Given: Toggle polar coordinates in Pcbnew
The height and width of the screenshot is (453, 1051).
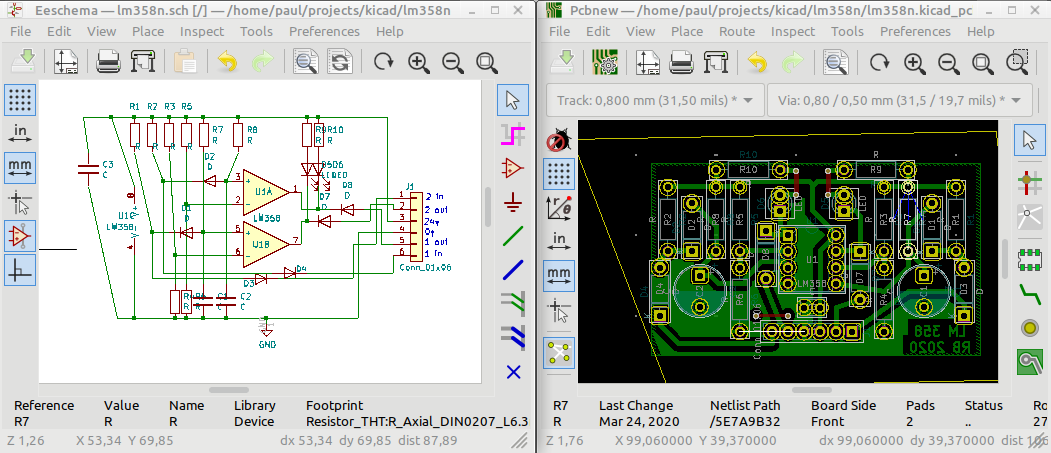Looking at the screenshot, I should pyautogui.click(x=558, y=208).
